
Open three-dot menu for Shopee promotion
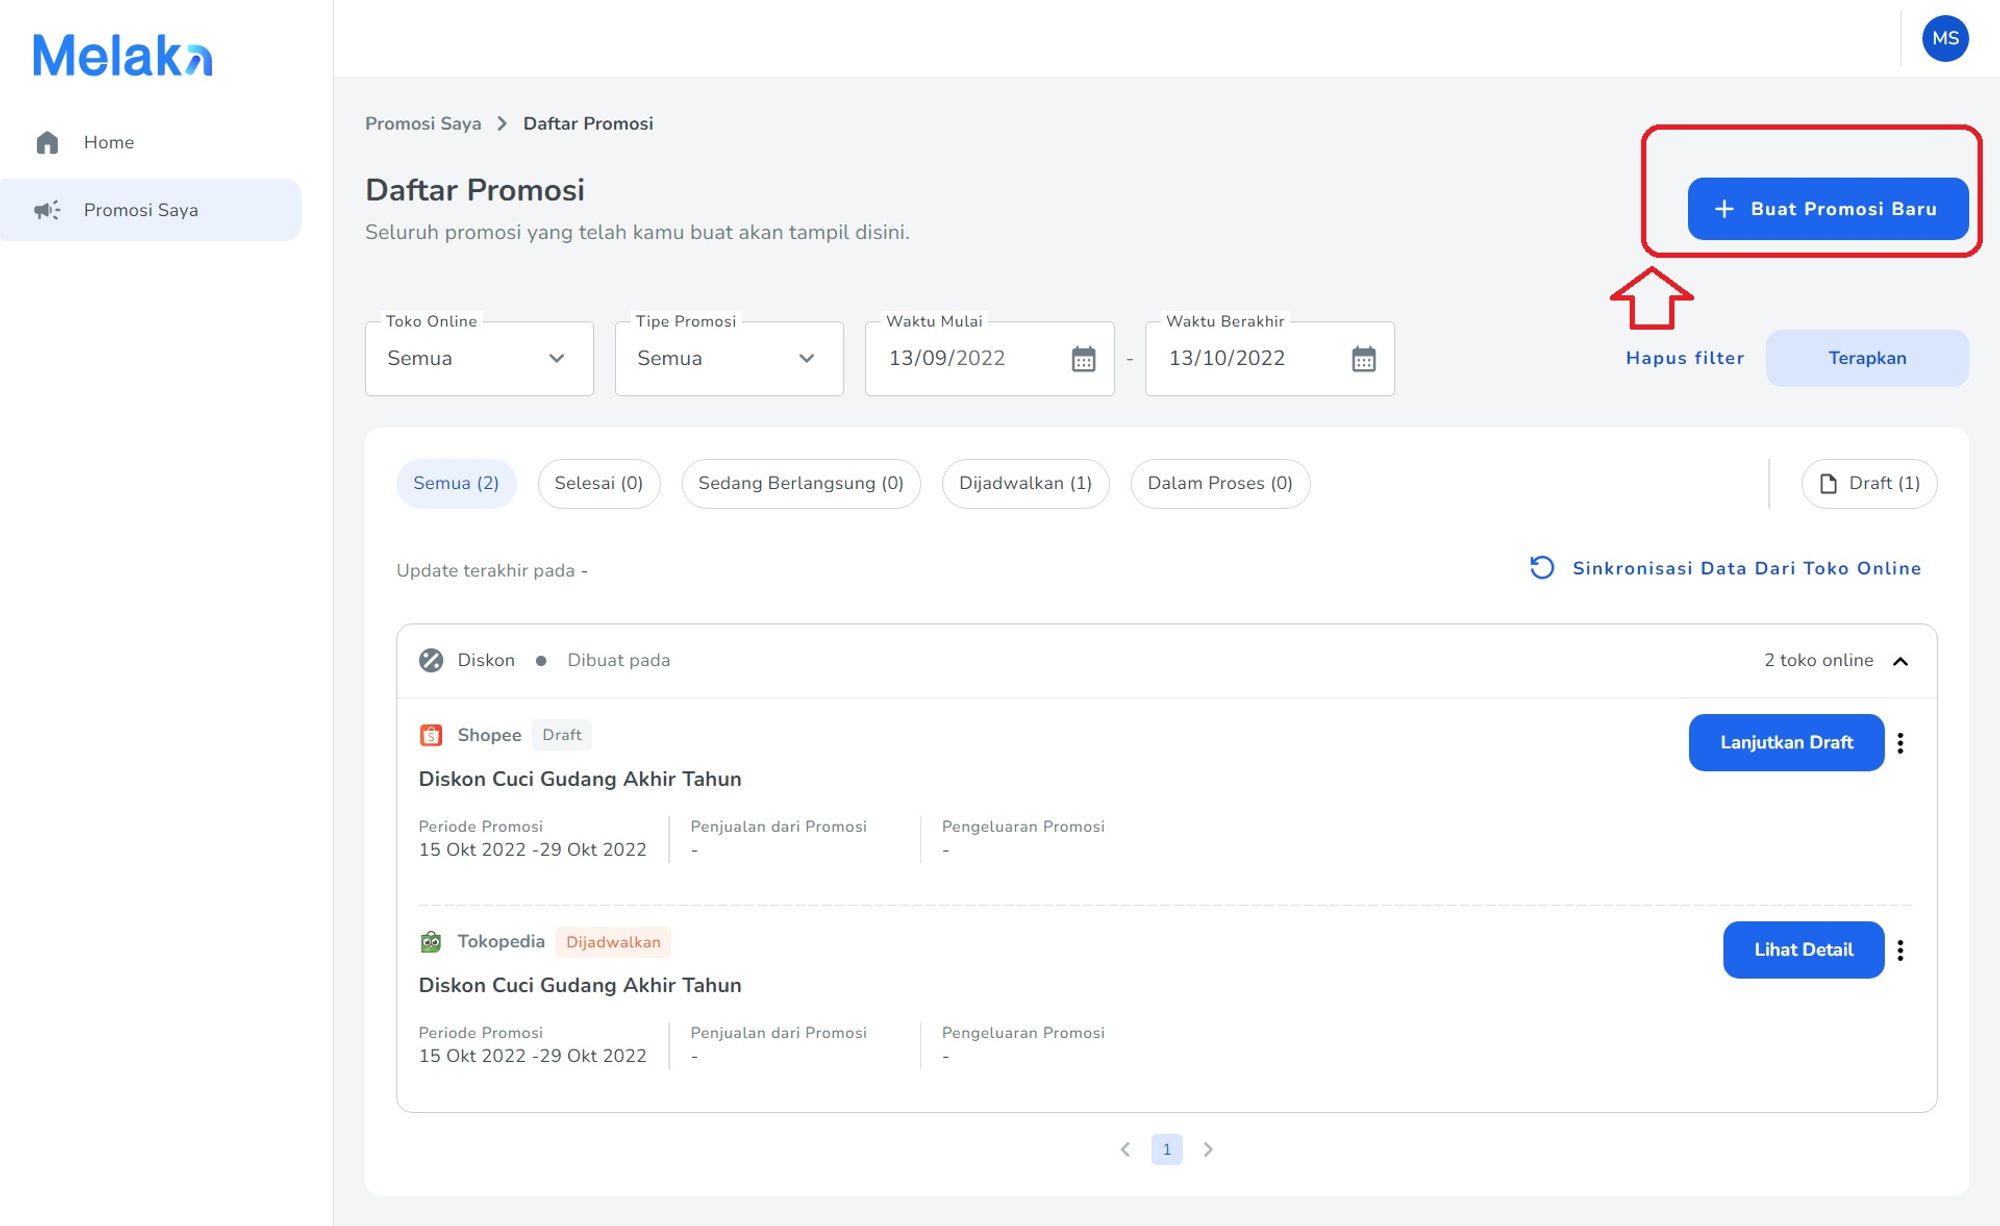coord(1900,743)
